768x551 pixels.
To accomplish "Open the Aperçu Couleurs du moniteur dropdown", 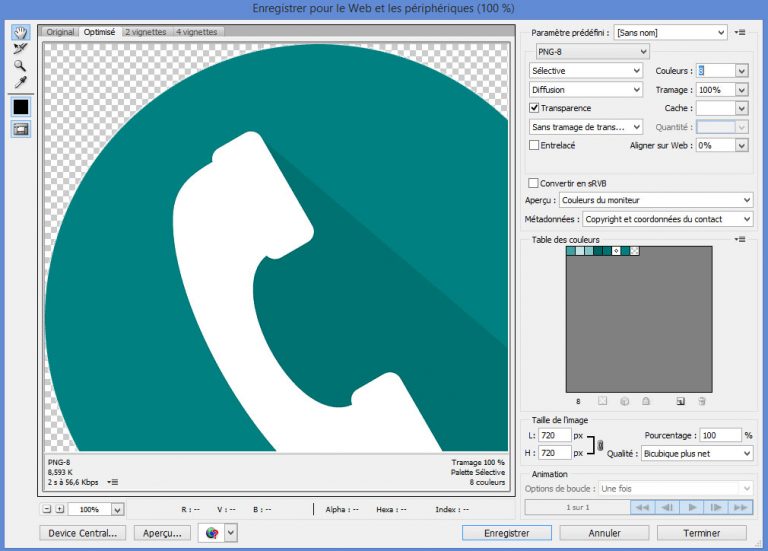I will [x=656, y=200].
